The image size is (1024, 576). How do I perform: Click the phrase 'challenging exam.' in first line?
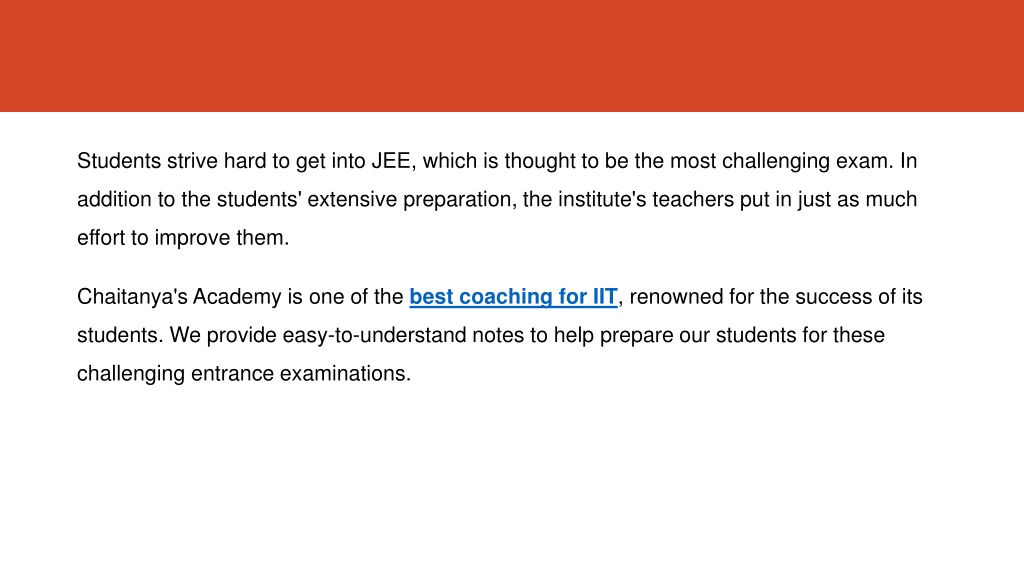pos(808,161)
